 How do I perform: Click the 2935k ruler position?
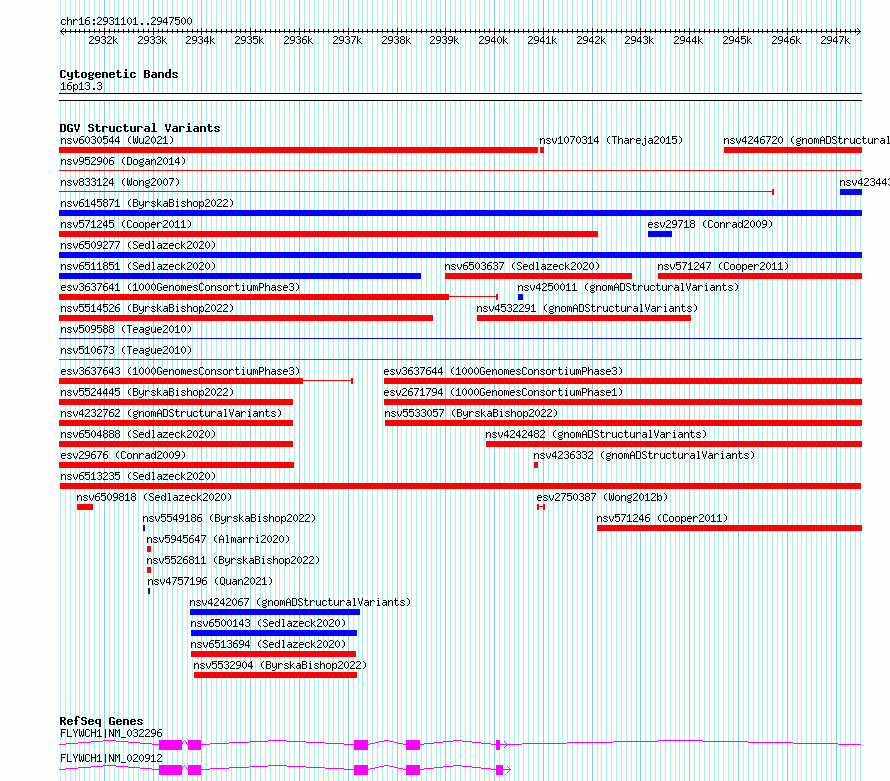pyautogui.click(x=249, y=40)
